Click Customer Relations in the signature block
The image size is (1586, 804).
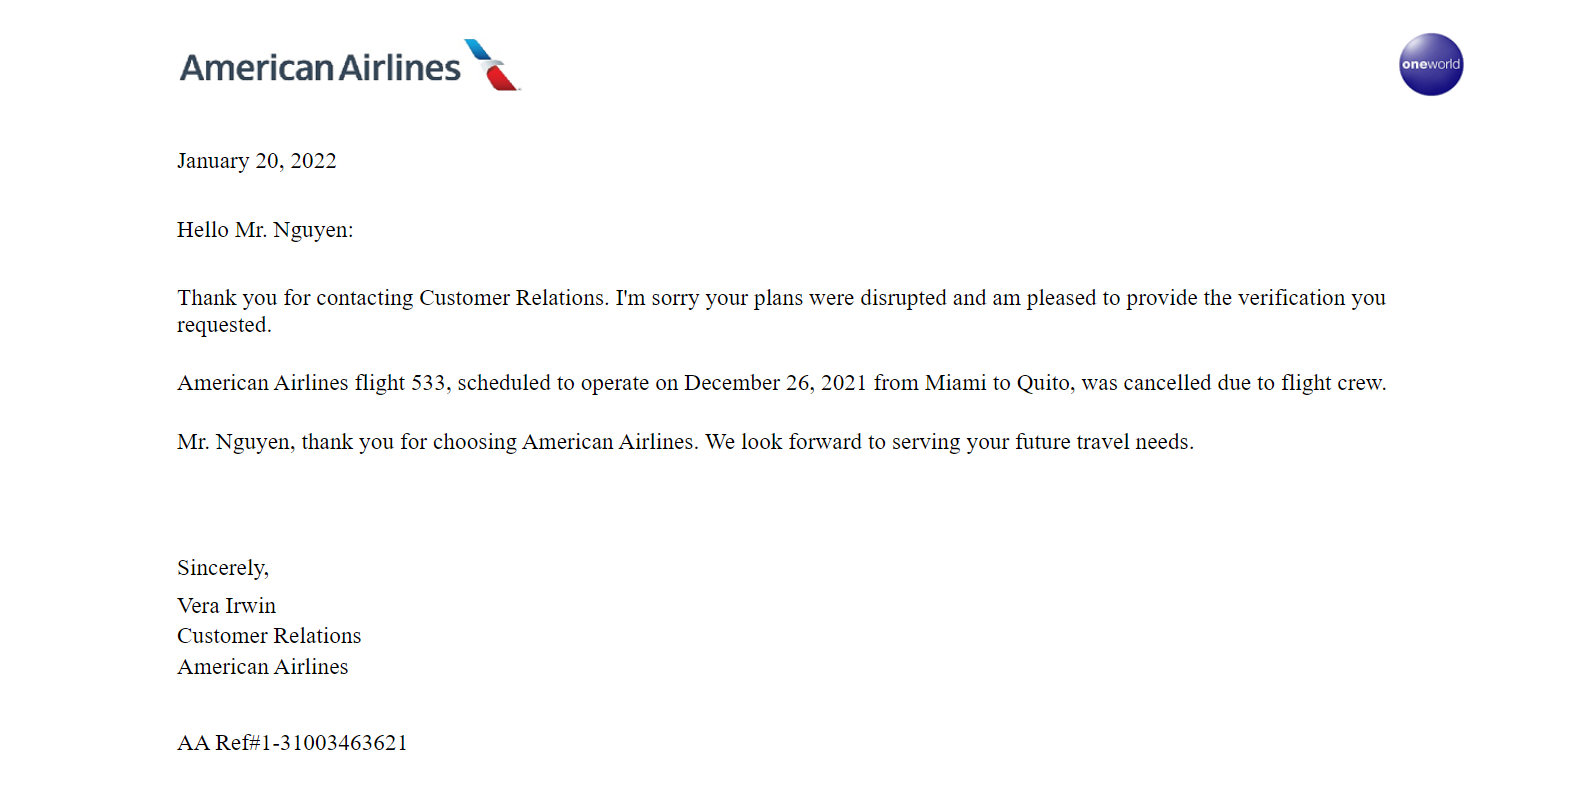point(269,636)
